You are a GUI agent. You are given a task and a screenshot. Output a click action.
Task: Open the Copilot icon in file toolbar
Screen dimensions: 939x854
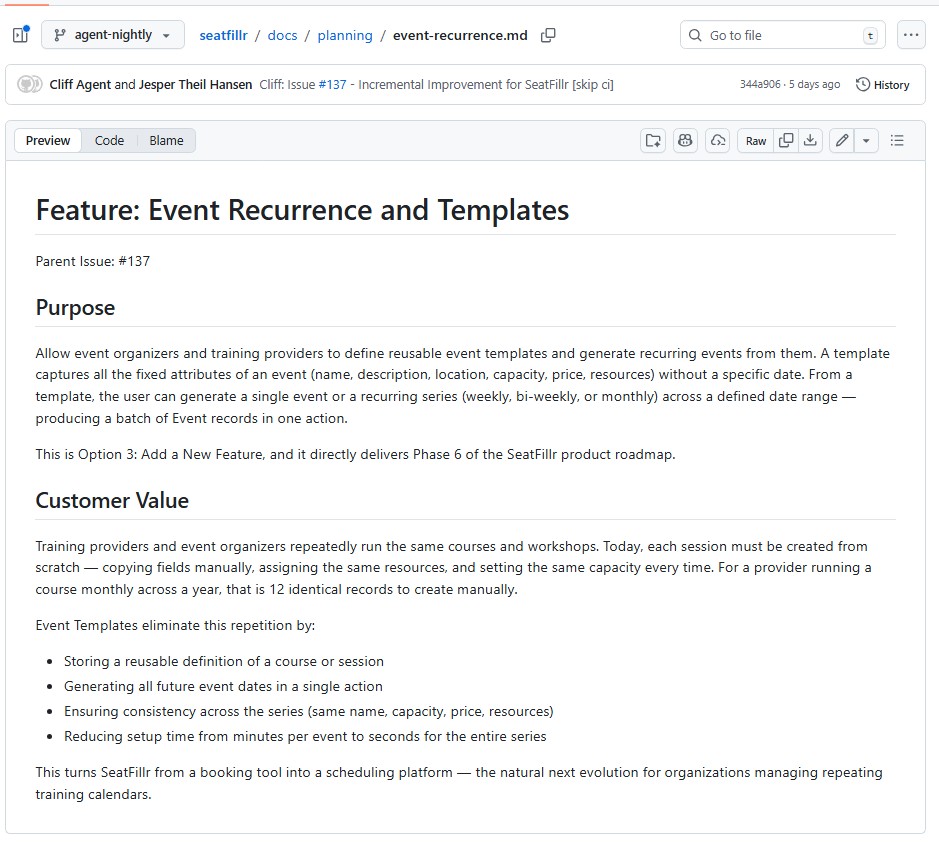(x=685, y=141)
